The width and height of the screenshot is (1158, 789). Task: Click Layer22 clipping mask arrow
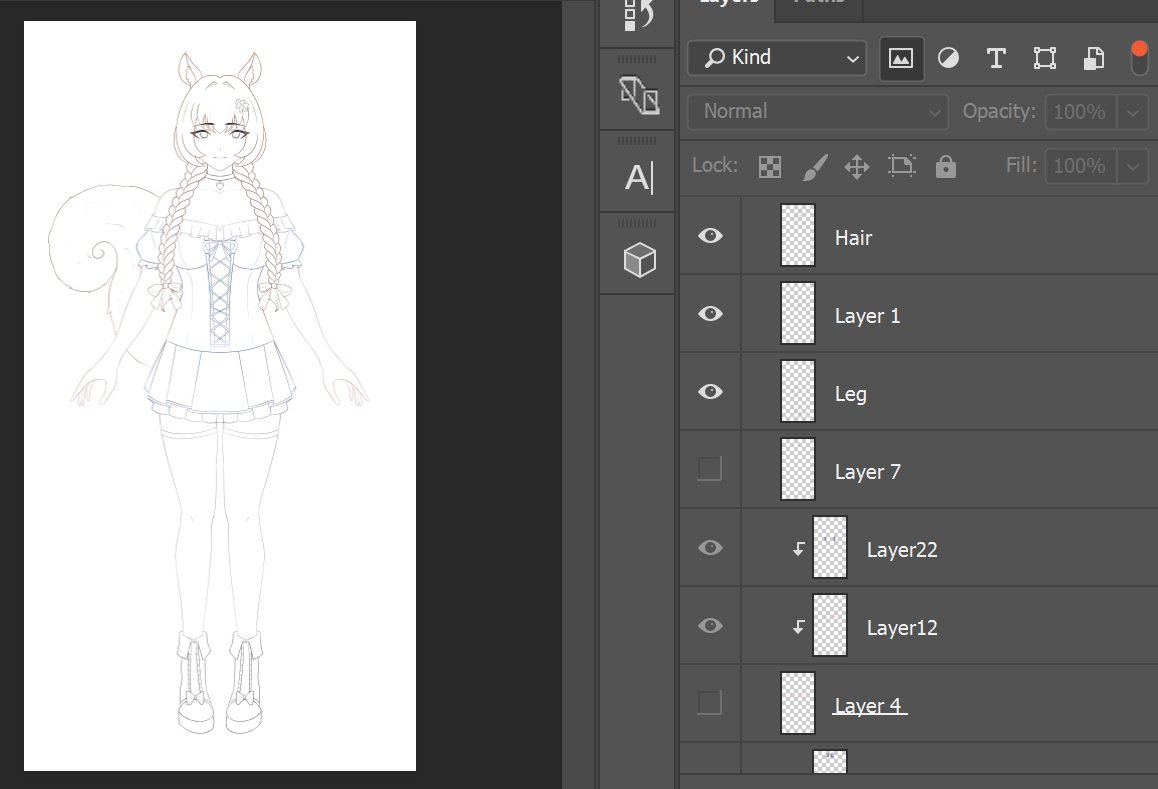coord(798,549)
